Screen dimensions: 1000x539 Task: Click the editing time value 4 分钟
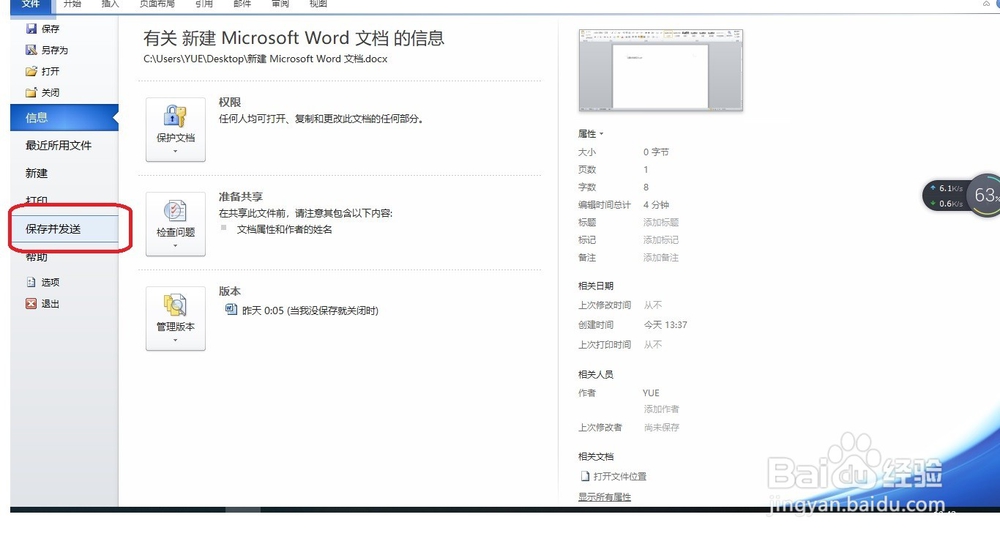[656, 205]
